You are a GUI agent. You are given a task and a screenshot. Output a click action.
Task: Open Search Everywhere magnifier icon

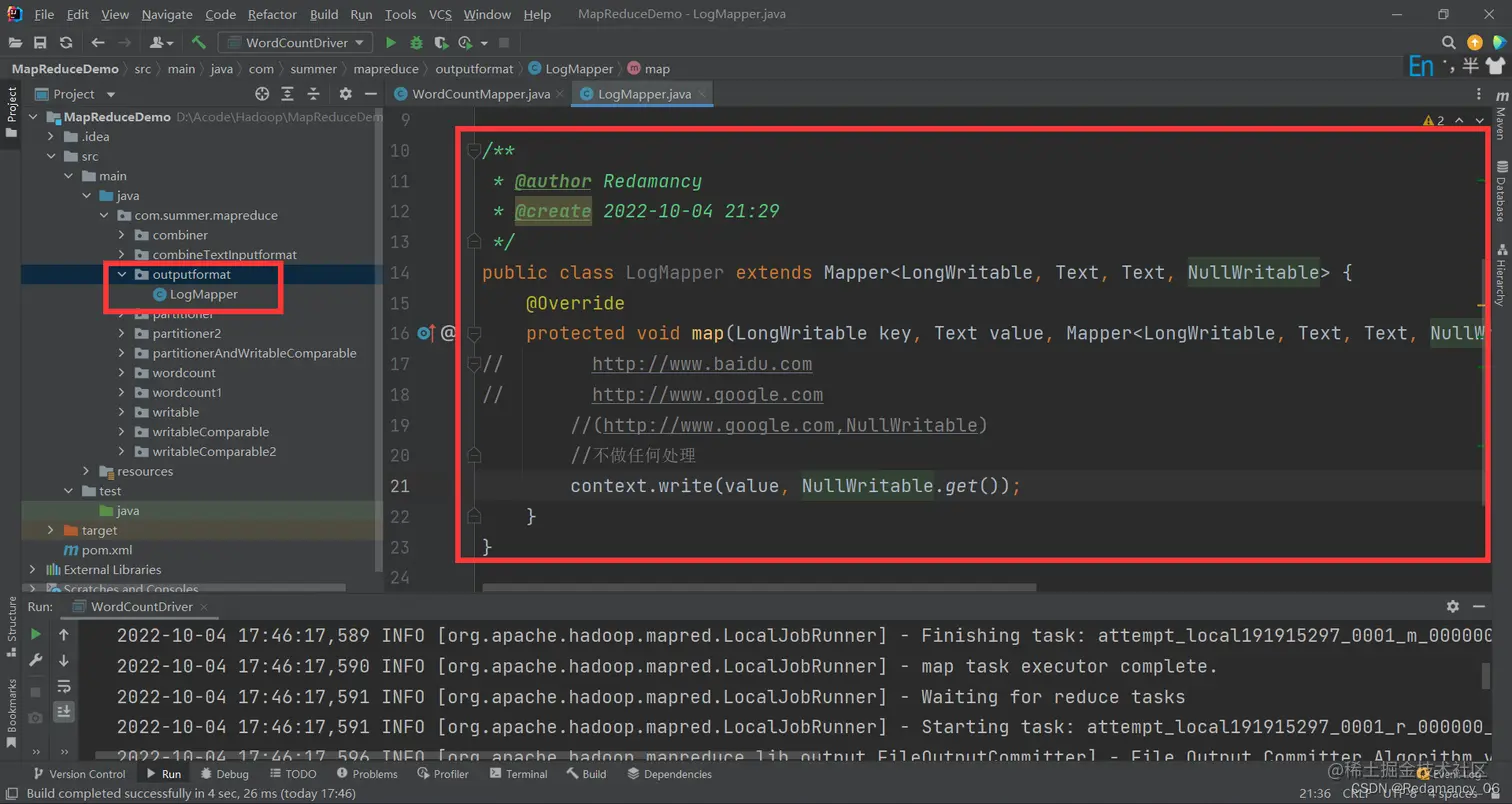coord(1449,42)
